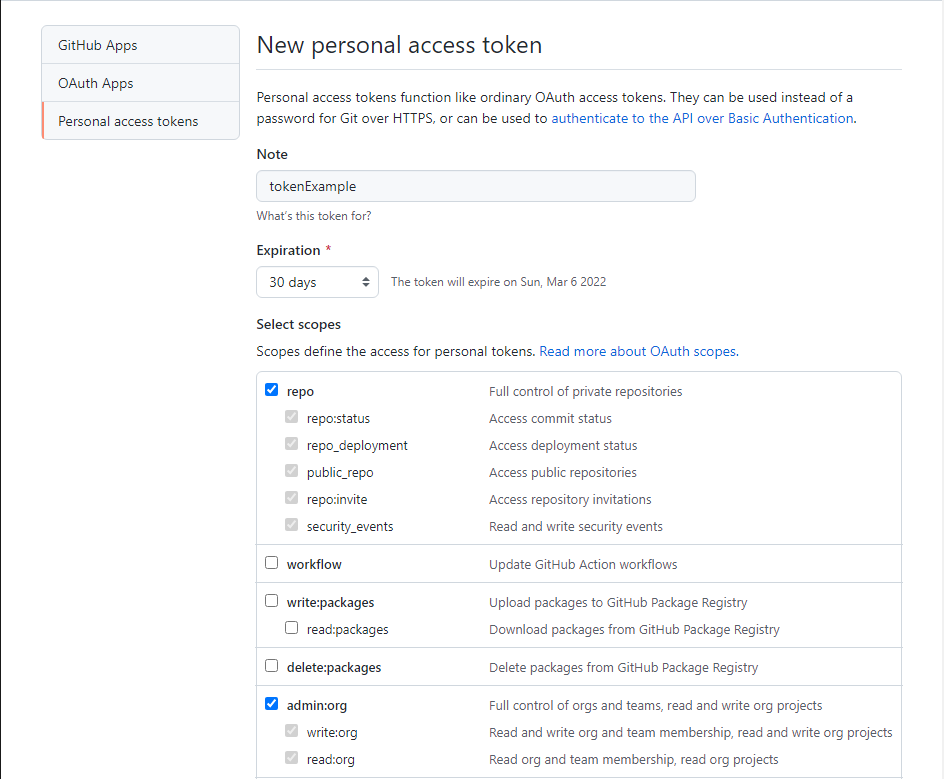Enable the read:packages scope checkbox
Viewport: 944px width, 779px height.
pyautogui.click(x=291, y=628)
